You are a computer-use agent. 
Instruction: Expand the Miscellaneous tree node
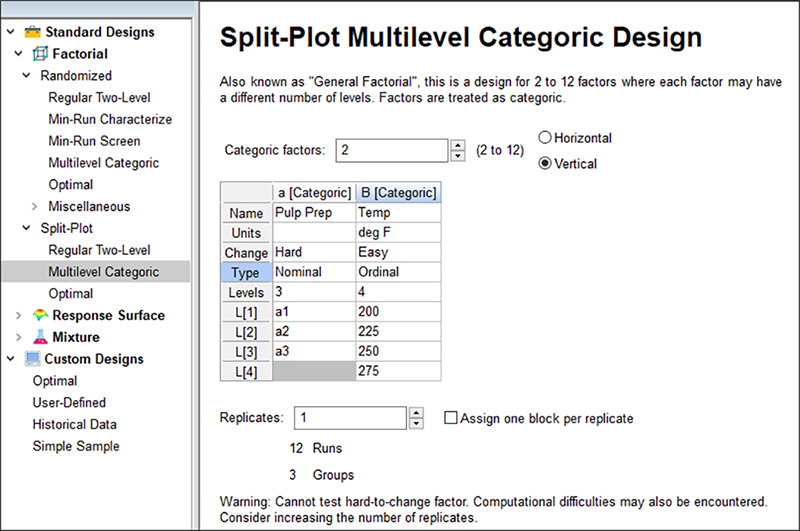36,207
